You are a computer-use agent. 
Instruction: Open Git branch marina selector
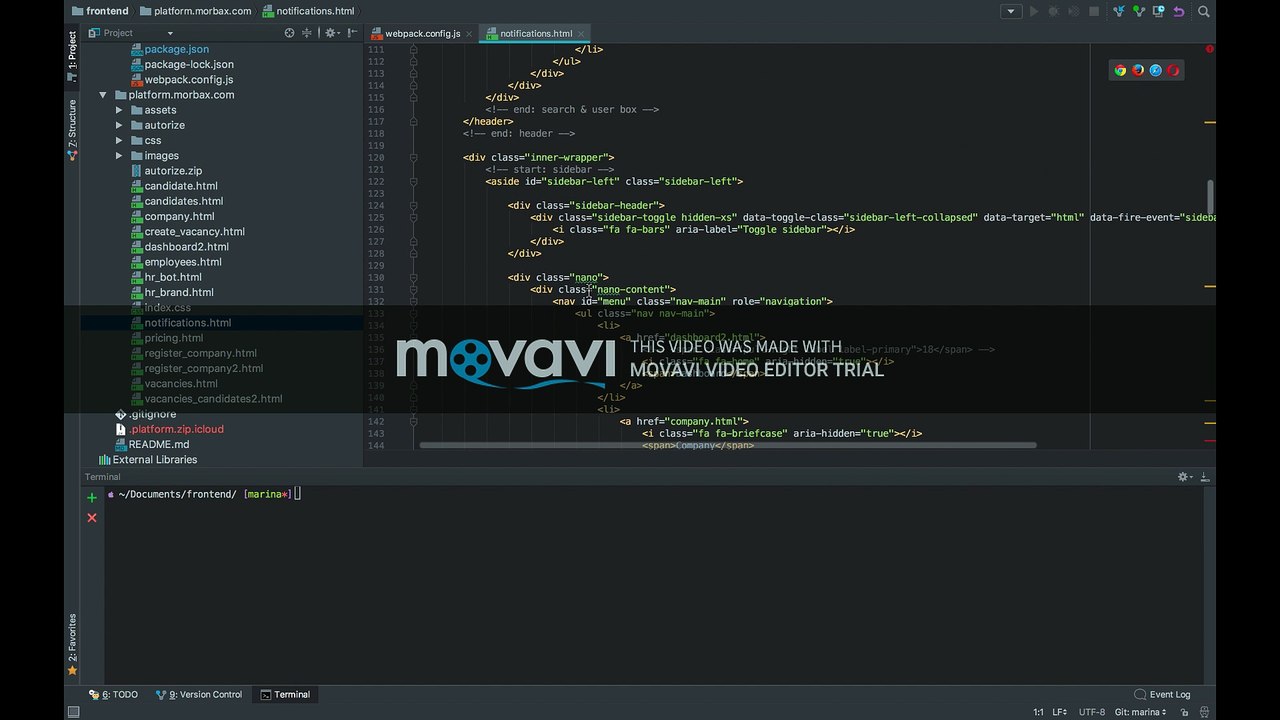pos(1140,712)
